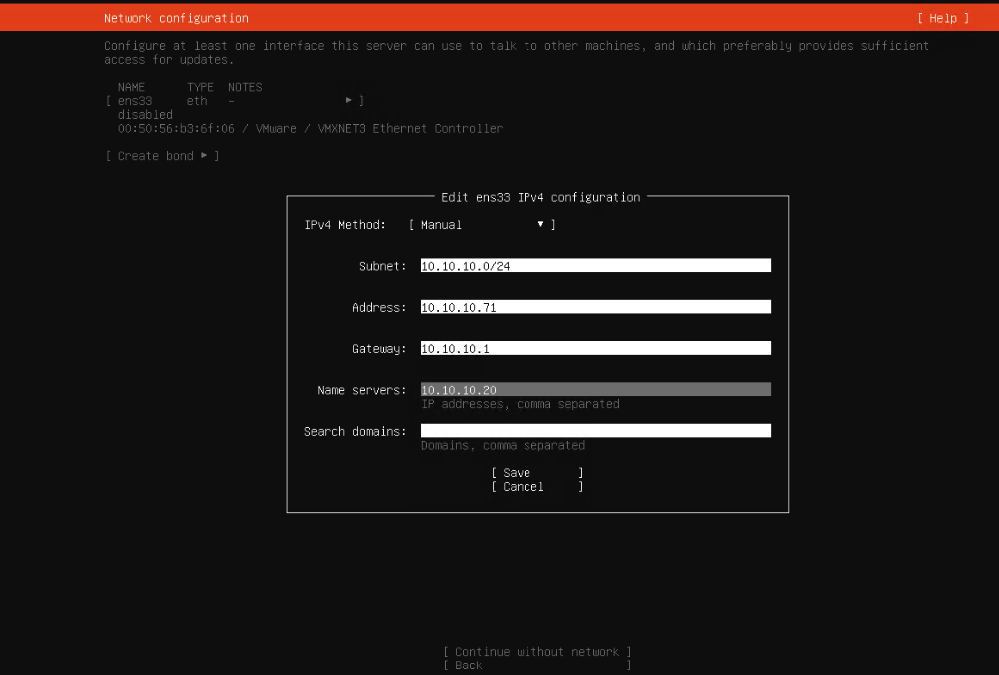Open the IPv4 Method Manual dropdown

(482, 225)
